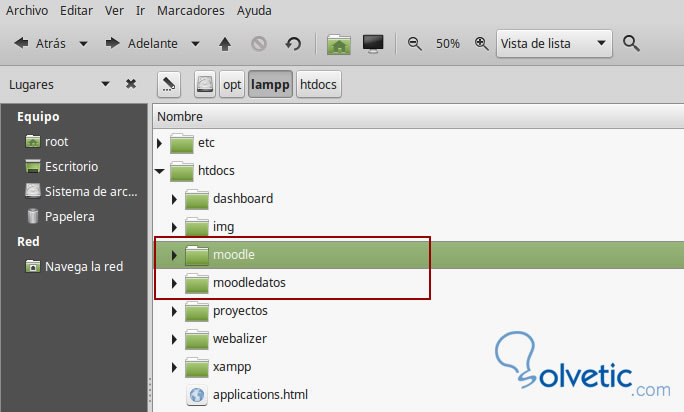Click the Equipo sidebar heading
Image resolution: width=684 pixels, height=412 pixels.
[38, 117]
